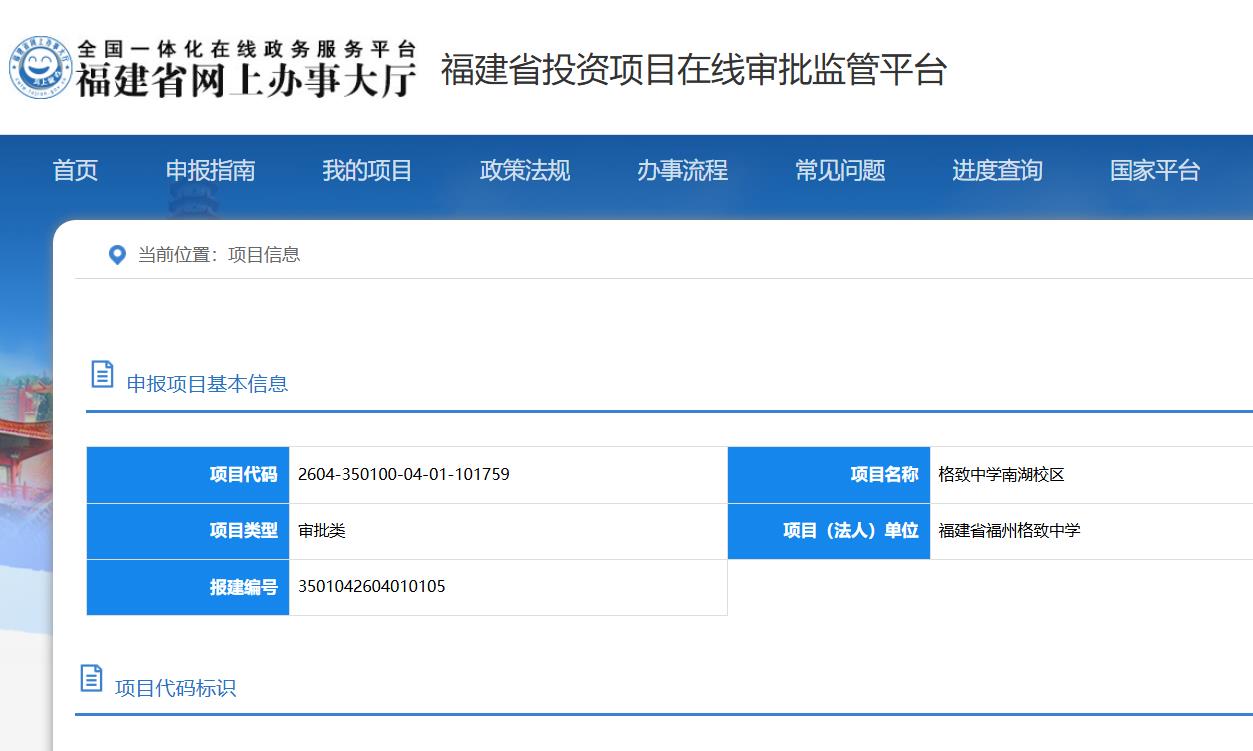This screenshot has height=751, width=1253.
Task: Click the smiley-face Fujian portal logo
Action: 41,68
